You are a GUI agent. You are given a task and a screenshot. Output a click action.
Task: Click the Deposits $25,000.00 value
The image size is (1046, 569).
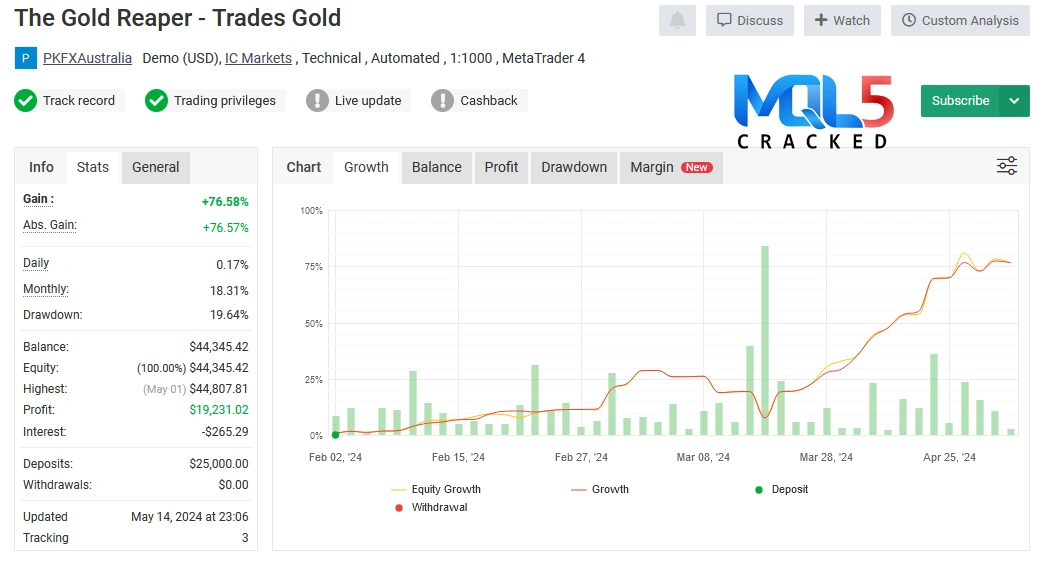point(219,464)
